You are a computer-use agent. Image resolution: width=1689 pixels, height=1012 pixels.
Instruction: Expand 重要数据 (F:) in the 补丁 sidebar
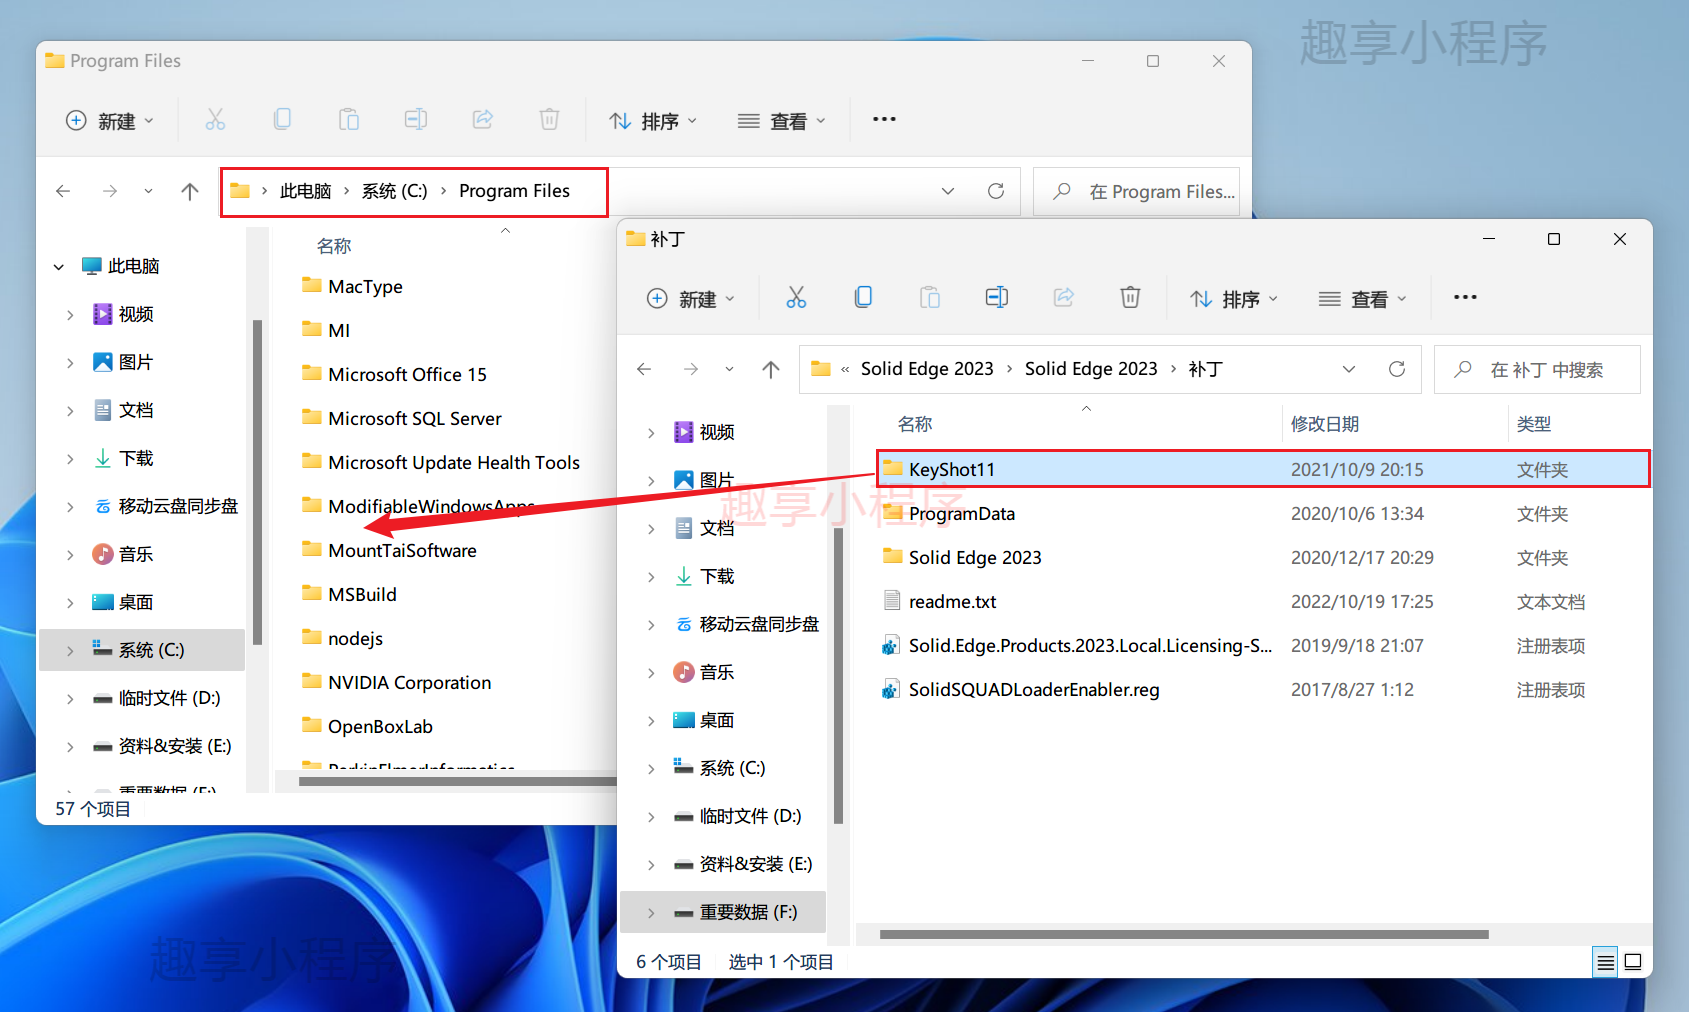point(651,912)
